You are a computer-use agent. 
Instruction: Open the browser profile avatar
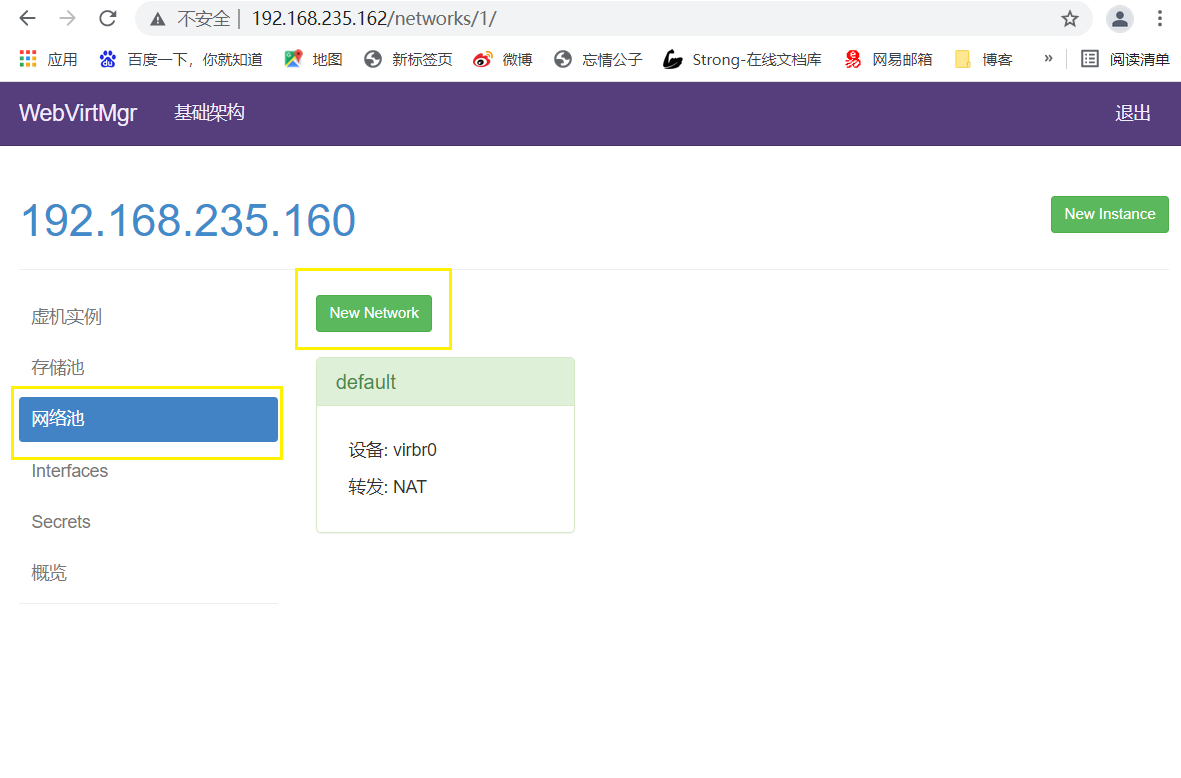(1120, 19)
